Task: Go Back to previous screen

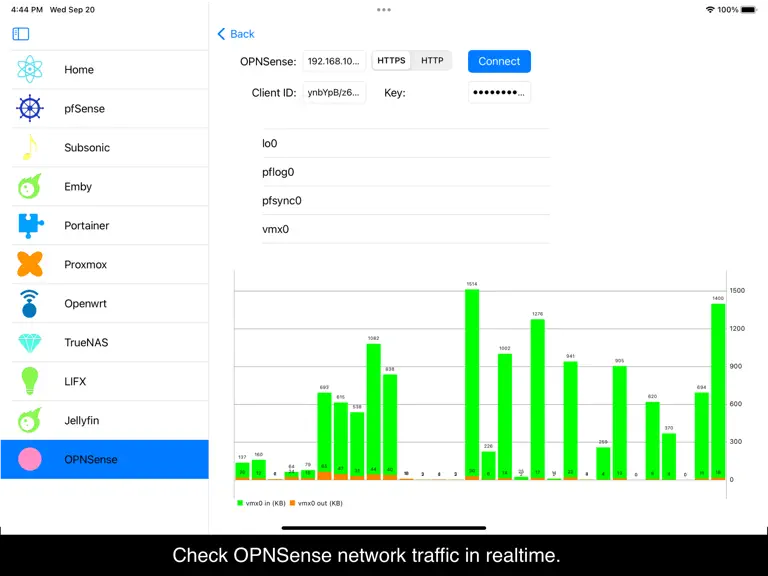Action: click(236, 34)
